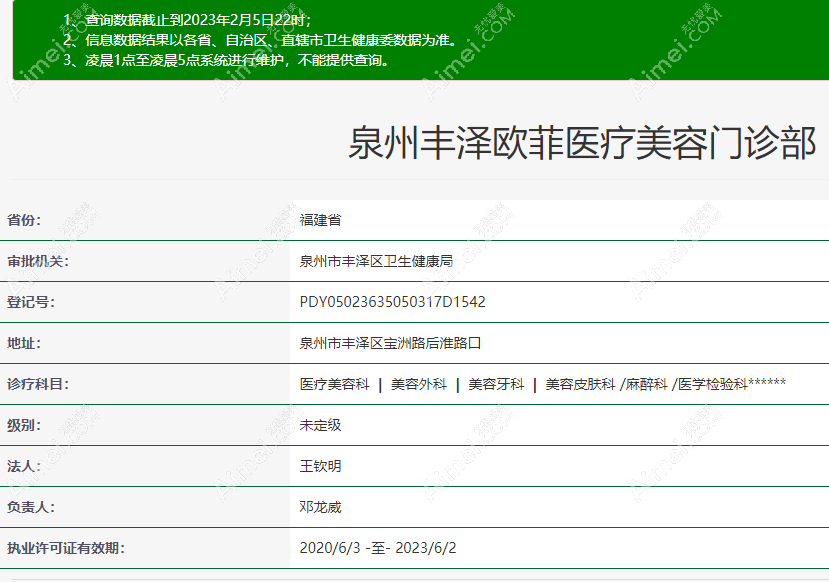Select 美容外科 in the subjects row
This screenshot has height=582, width=829.
[x=419, y=384]
